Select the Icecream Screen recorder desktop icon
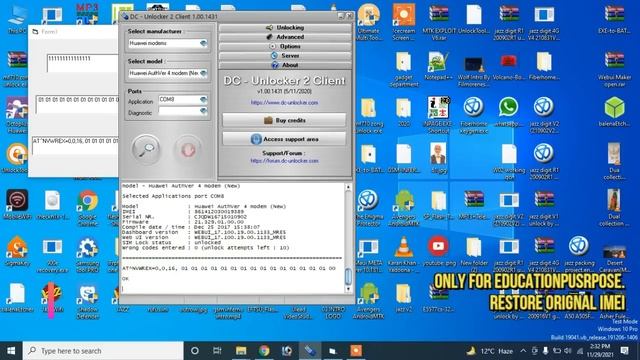The height and width of the screenshot is (360, 640). tap(404, 22)
